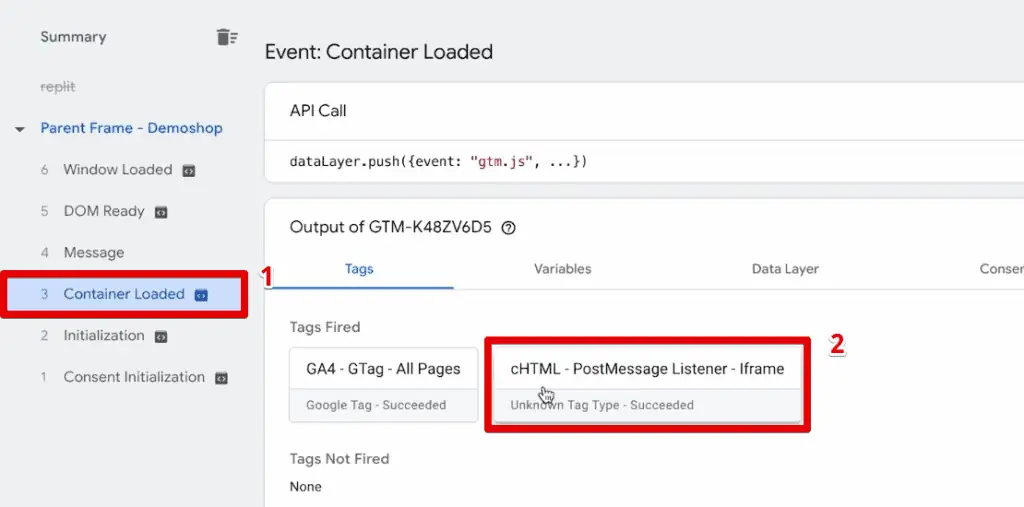
Task: Click the Output of GTM-K48ZV6D5 title
Action: 391,227
